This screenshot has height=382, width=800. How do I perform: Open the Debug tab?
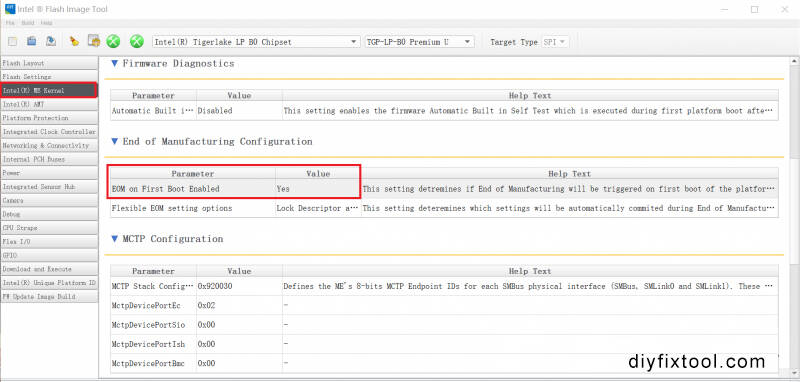pos(49,214)
